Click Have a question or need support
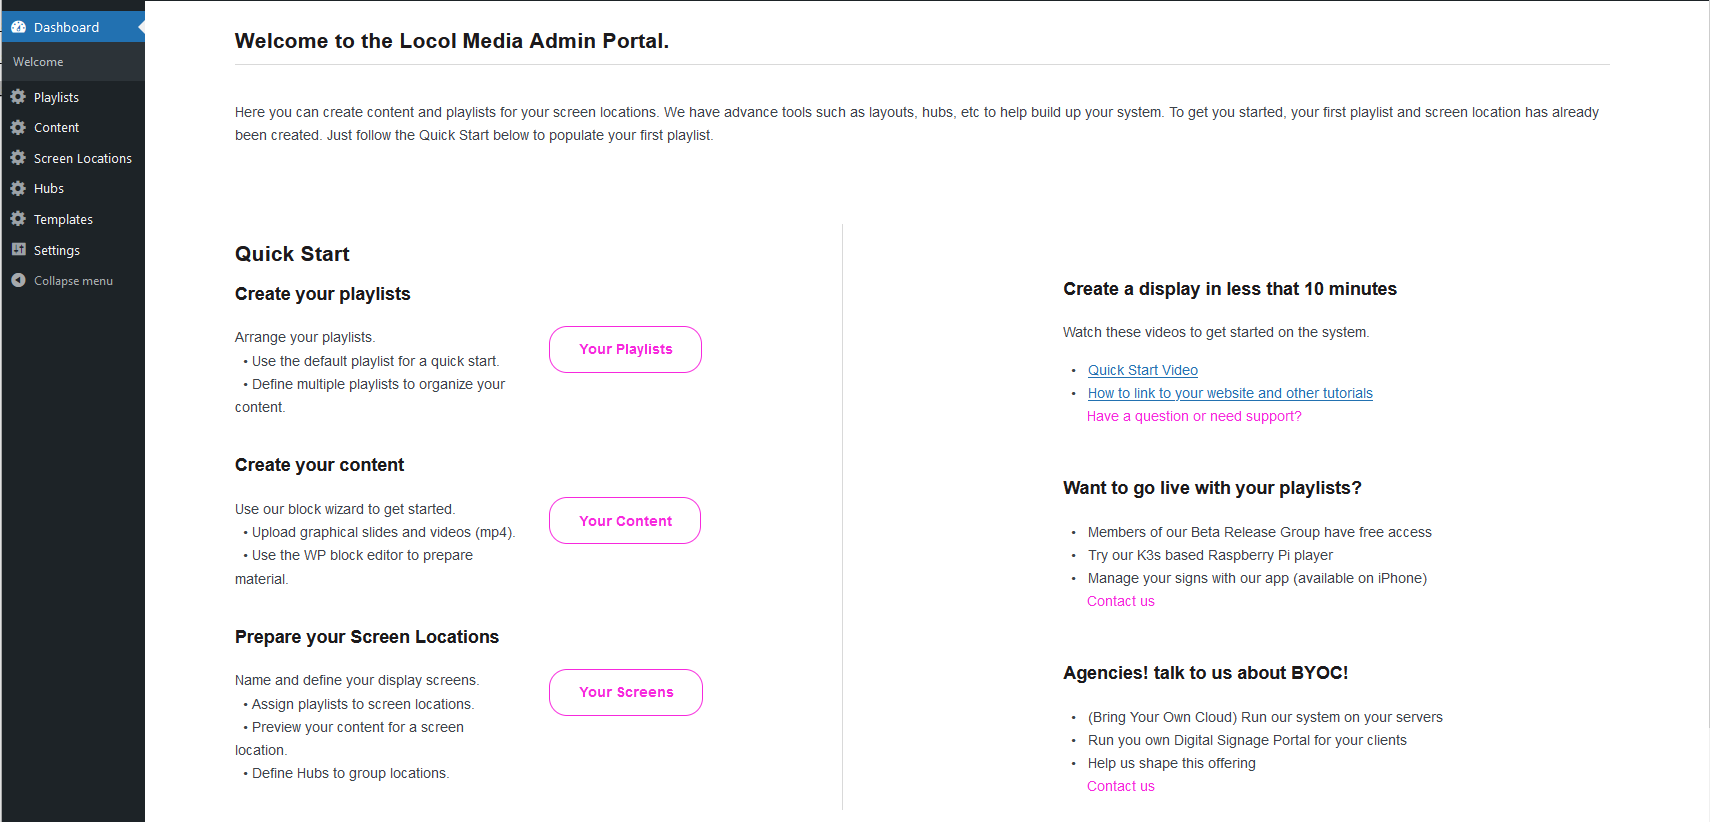 click(x=1194, y=415)
